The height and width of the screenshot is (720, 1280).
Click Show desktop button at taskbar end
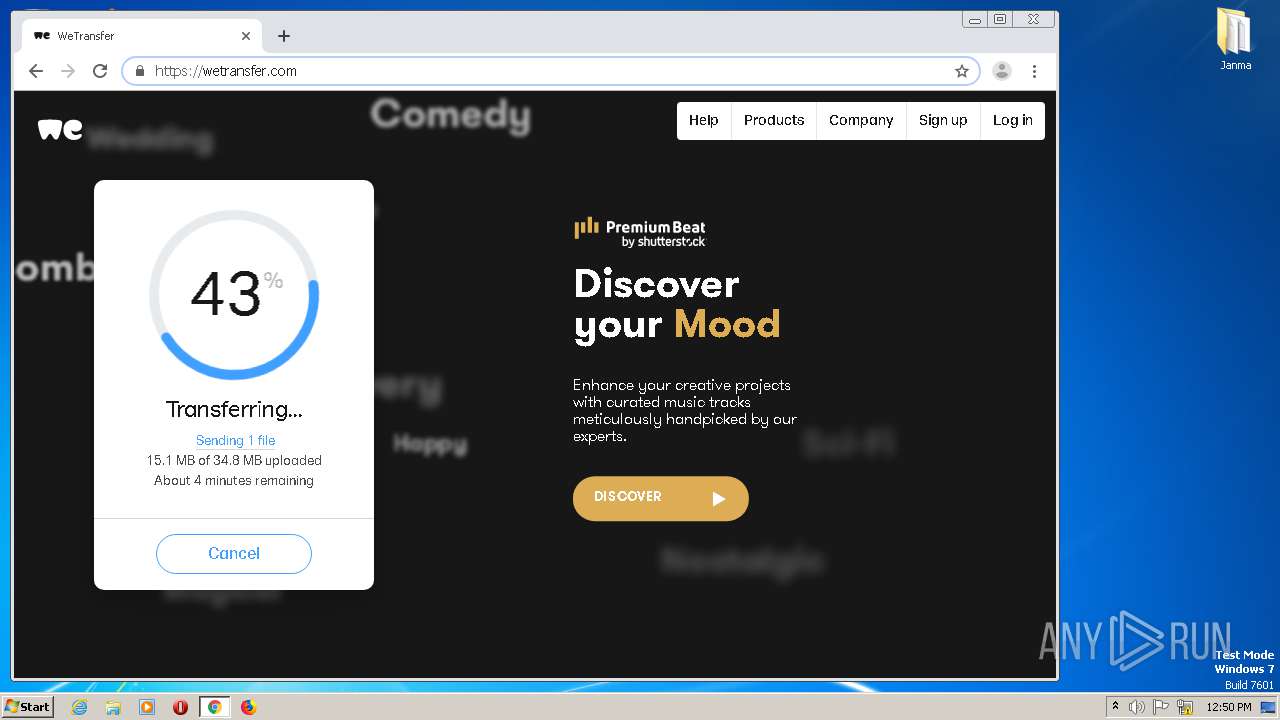1270,707
